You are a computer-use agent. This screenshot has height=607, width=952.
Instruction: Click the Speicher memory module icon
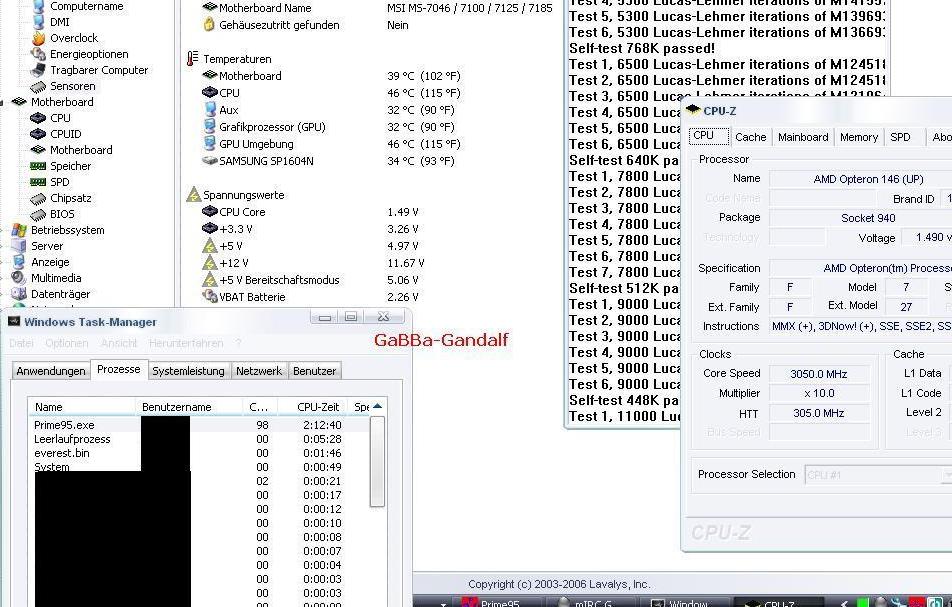38,166
